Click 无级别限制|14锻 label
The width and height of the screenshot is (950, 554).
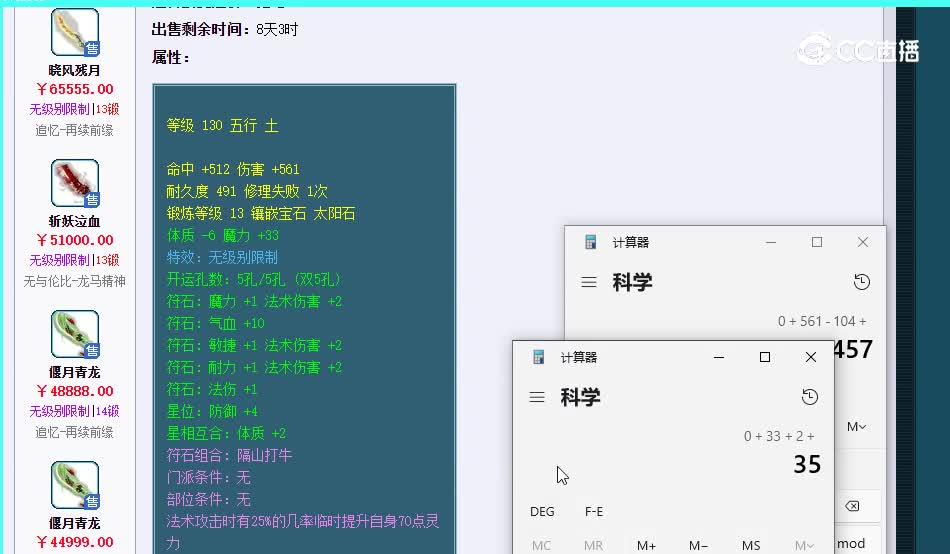click(x=75, y=411)
